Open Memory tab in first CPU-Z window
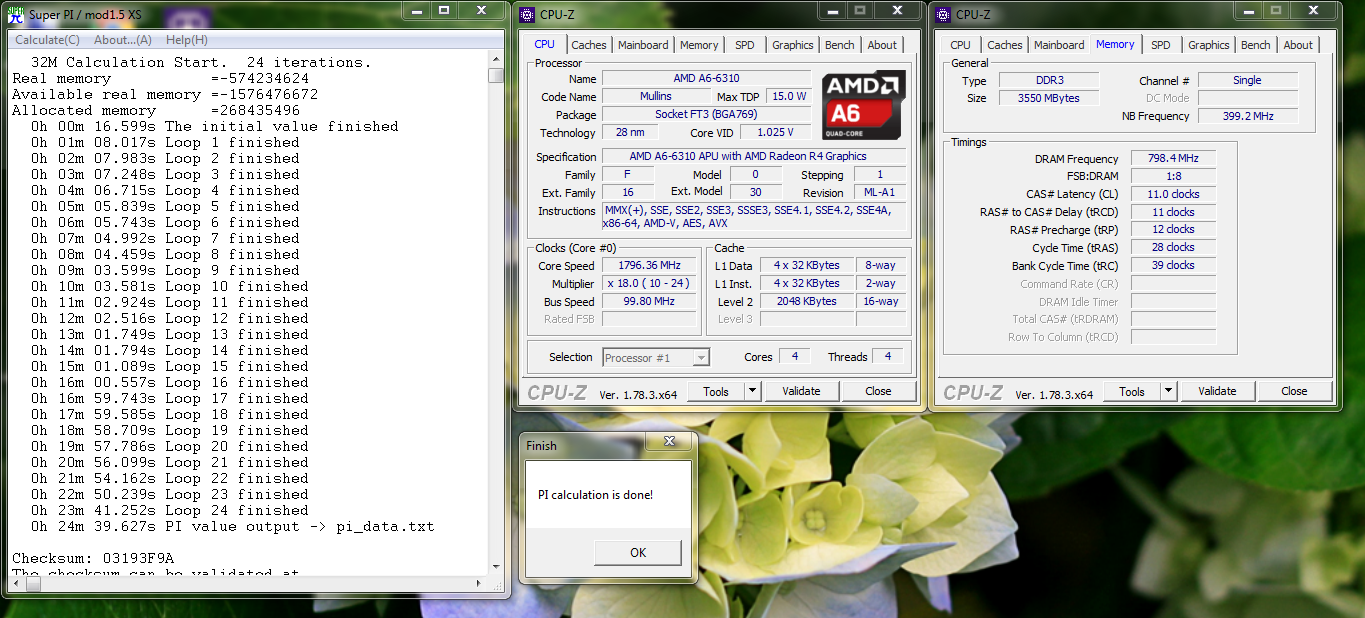 699,45
